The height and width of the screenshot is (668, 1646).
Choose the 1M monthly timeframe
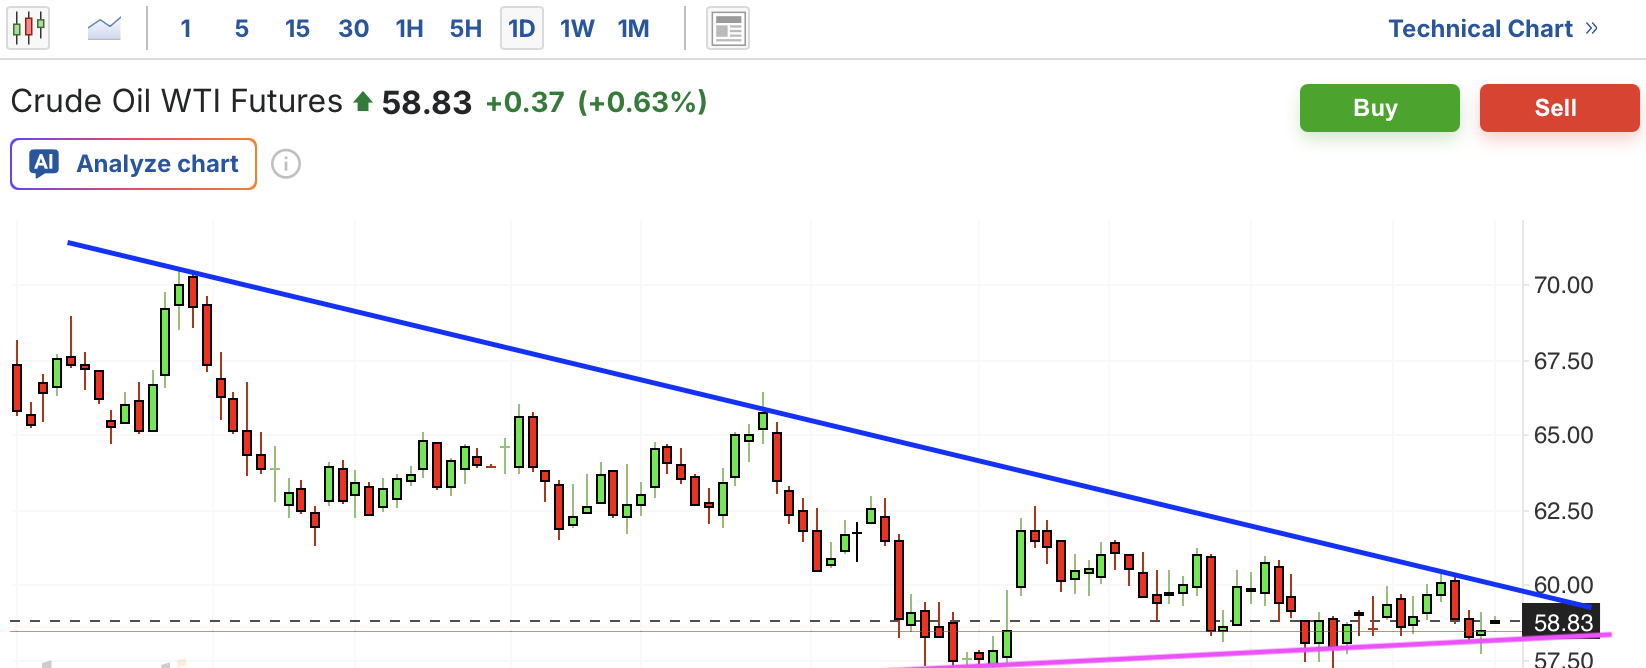tap(634, 29)
